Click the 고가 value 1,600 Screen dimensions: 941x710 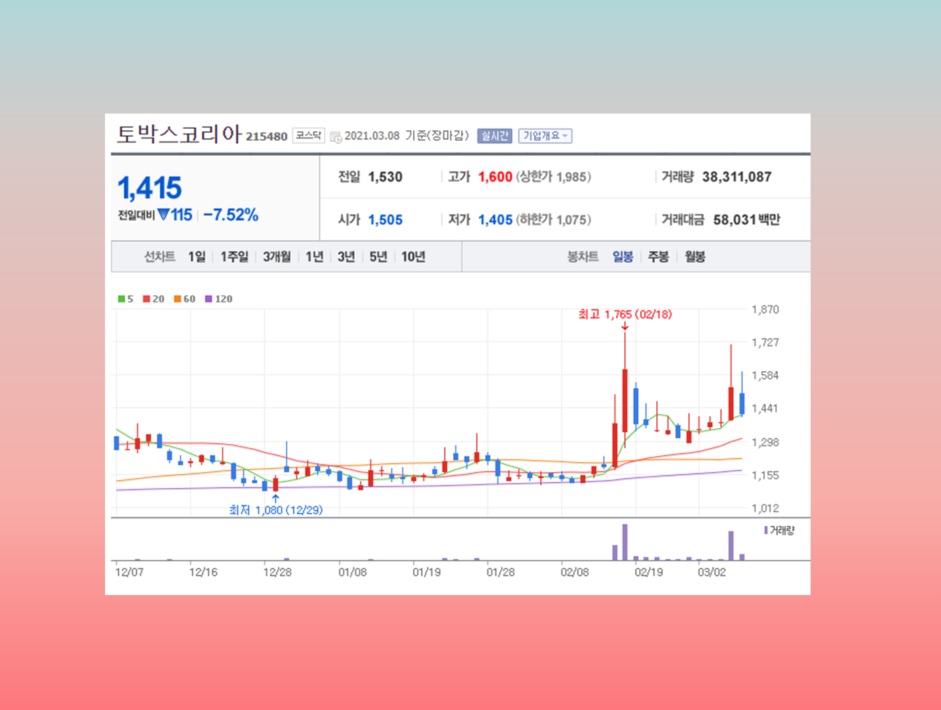[x=495, y=177]
